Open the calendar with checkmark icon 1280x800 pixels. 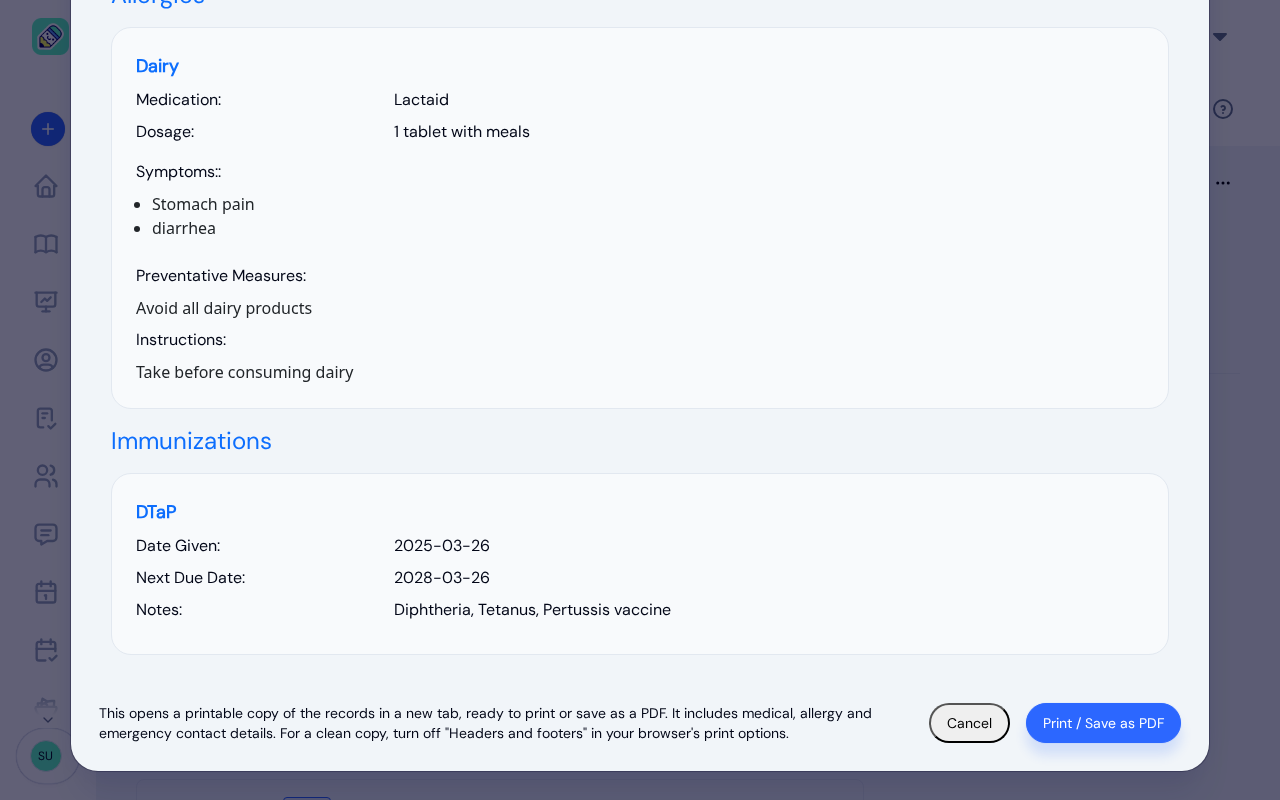click(46, 650)
